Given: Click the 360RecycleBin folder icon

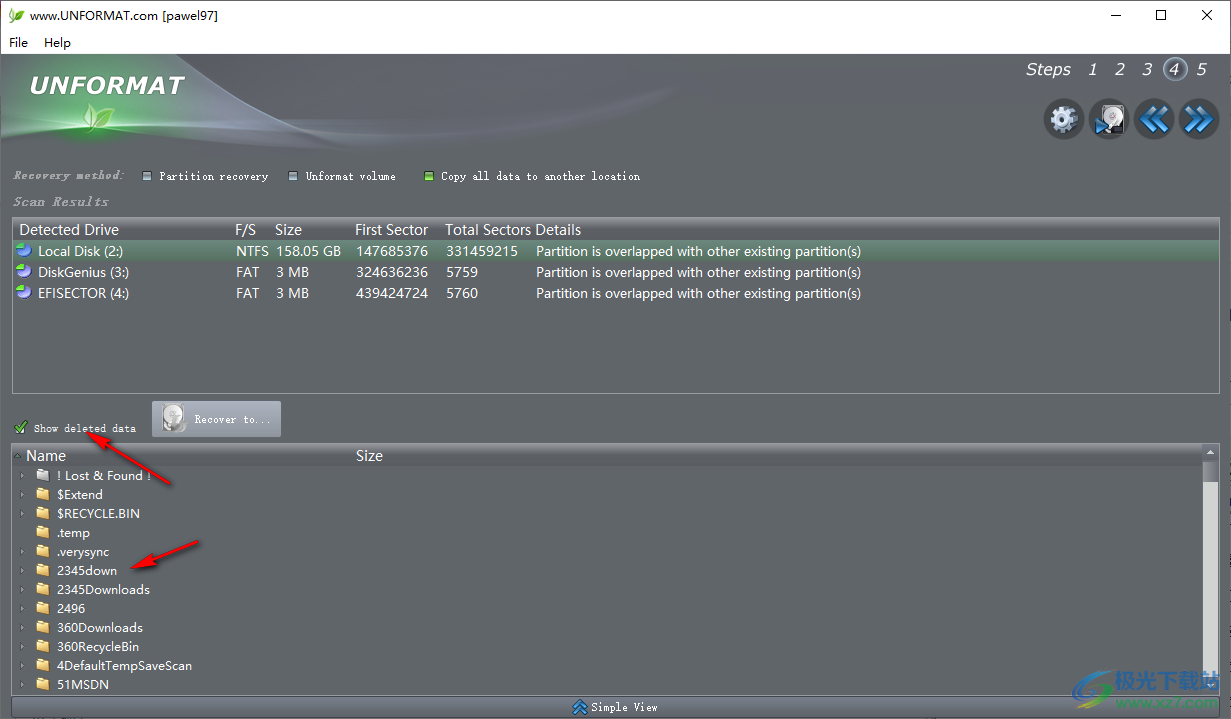Looking at the screenshot, I should [x=42, y=646].
